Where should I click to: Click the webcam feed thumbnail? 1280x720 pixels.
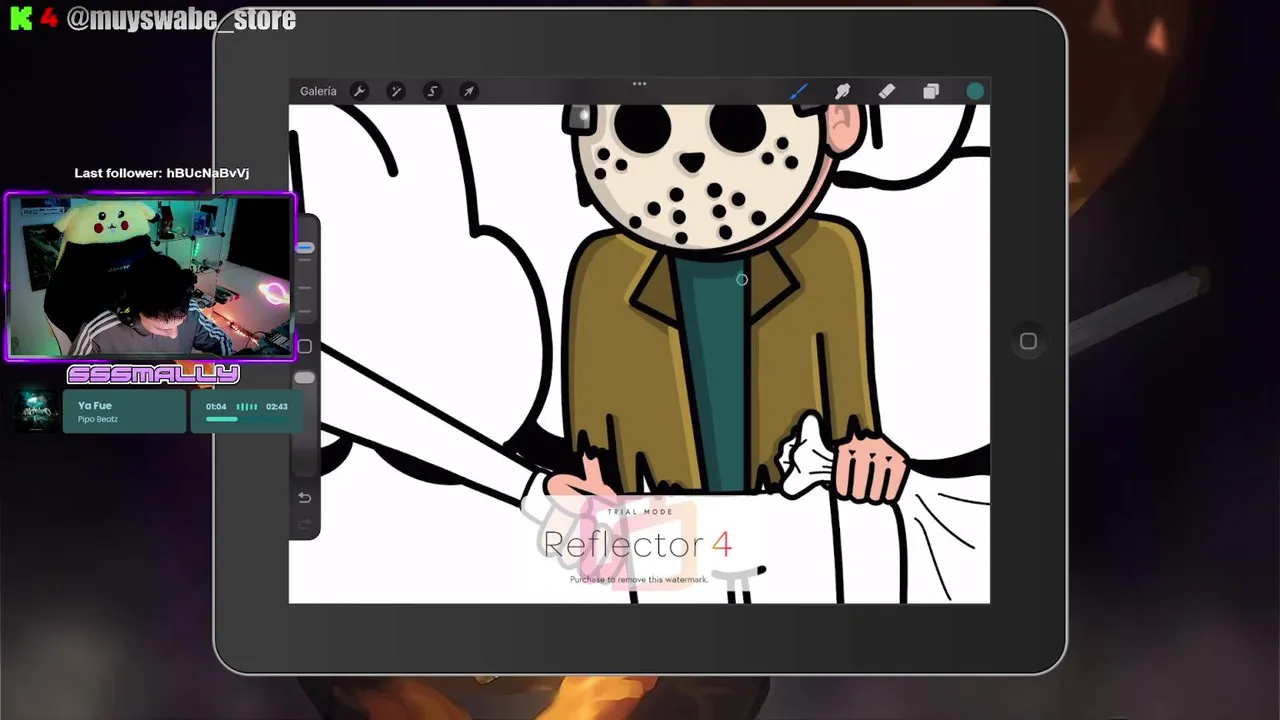(x=151, y=277)
